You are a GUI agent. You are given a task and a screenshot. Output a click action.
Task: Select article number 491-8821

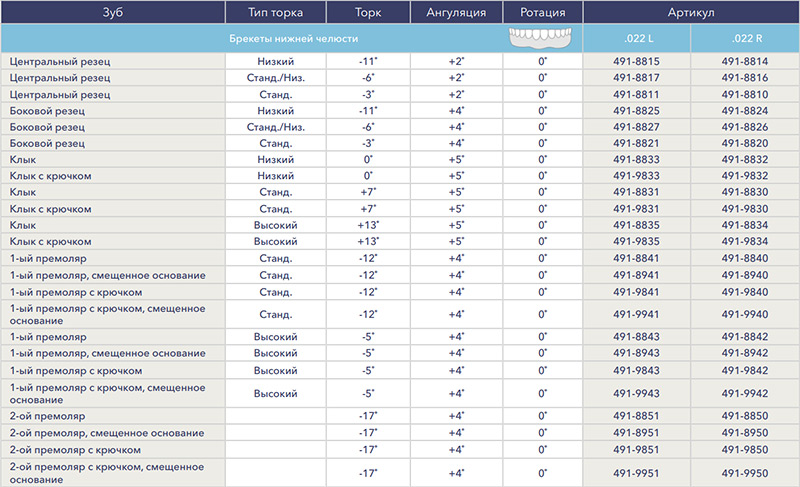pos(636,143)
